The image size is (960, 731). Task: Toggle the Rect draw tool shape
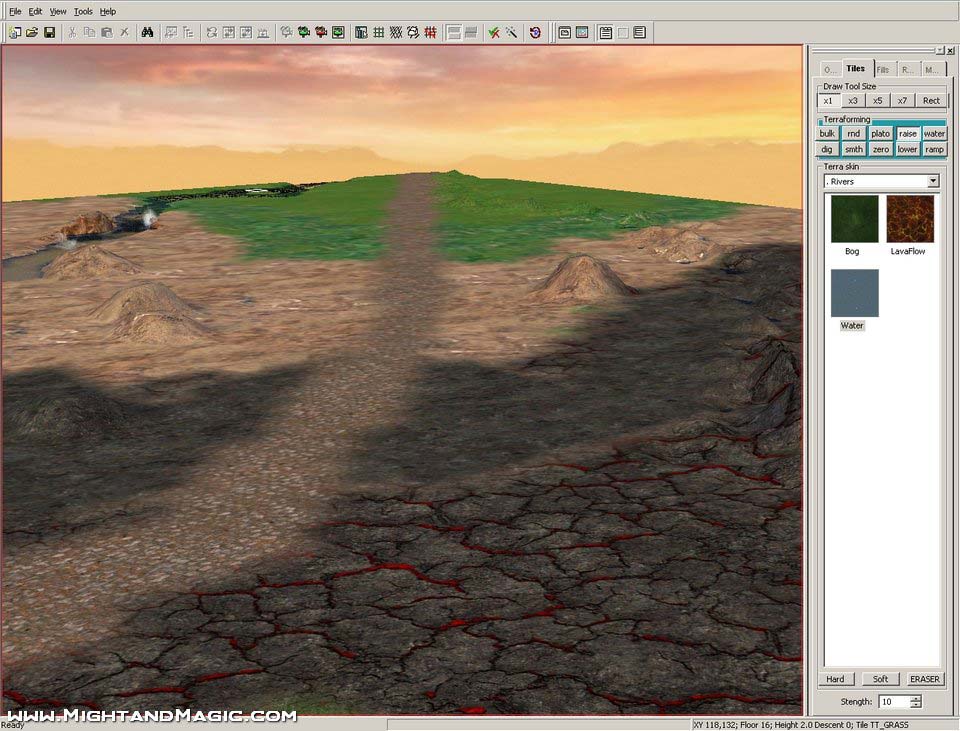pos(931,101)
